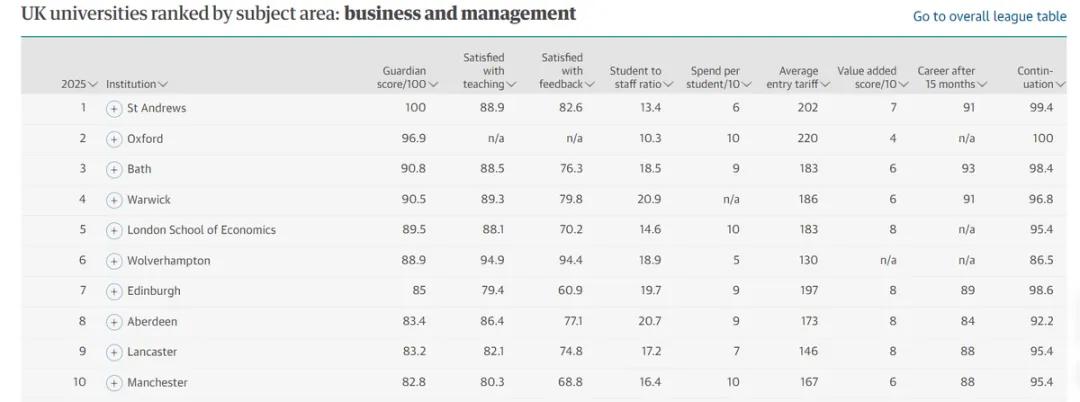Click the plus icon next to Wolverhampton
The image size is (1080, 402).
[114, 262]
